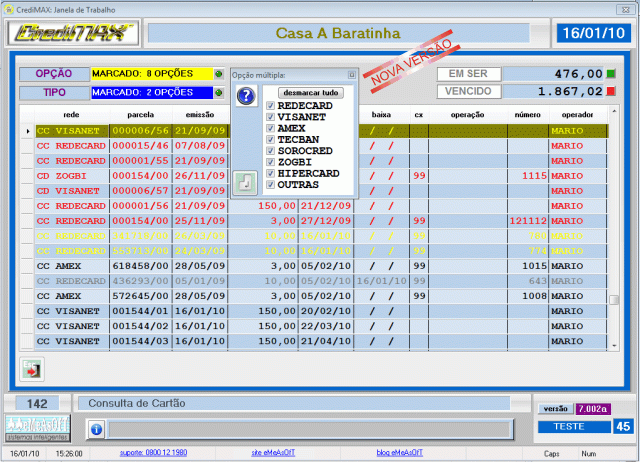Open the TIPO multi-select field
The height and width of the screenshot is (462, 640).
pos(150,93)
